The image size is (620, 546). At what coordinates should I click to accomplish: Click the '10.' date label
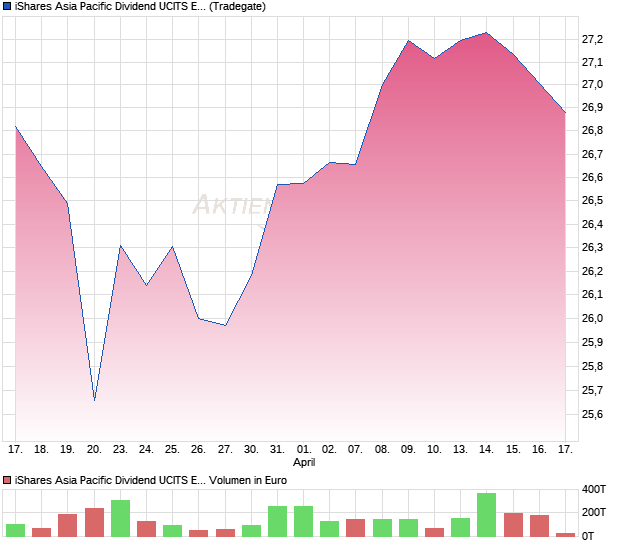pos(434,450)
